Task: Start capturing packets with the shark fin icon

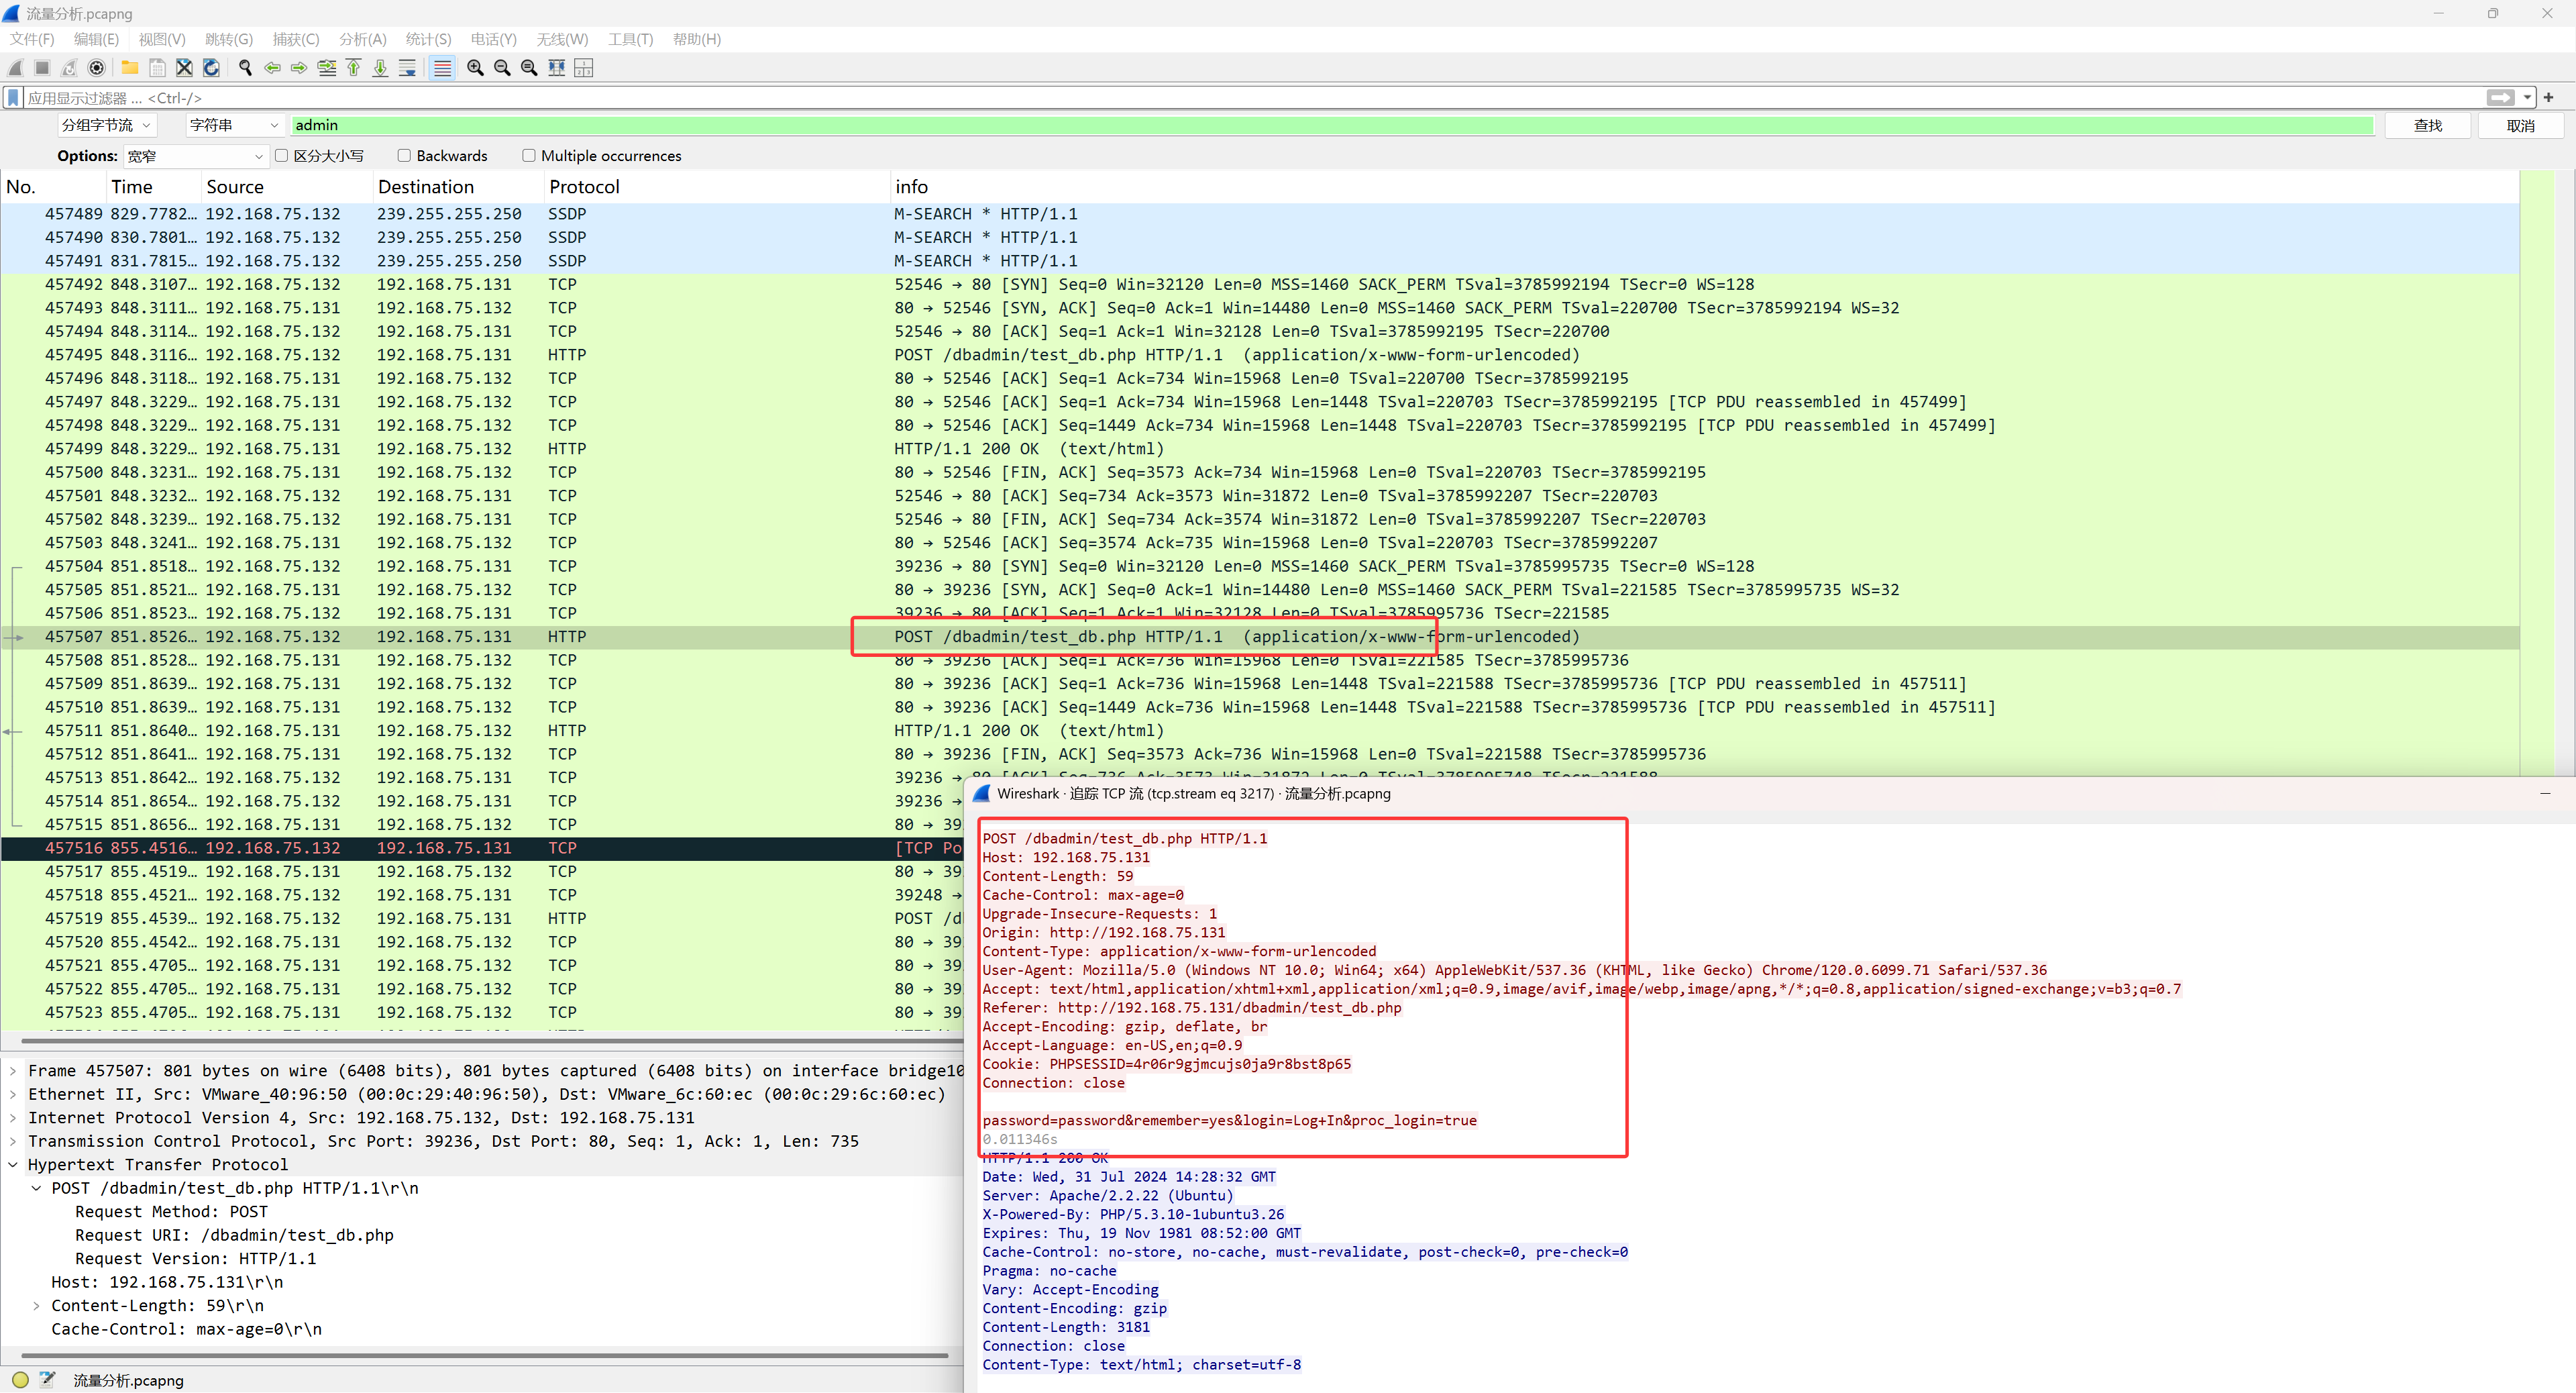Action: tap(15, 68)
